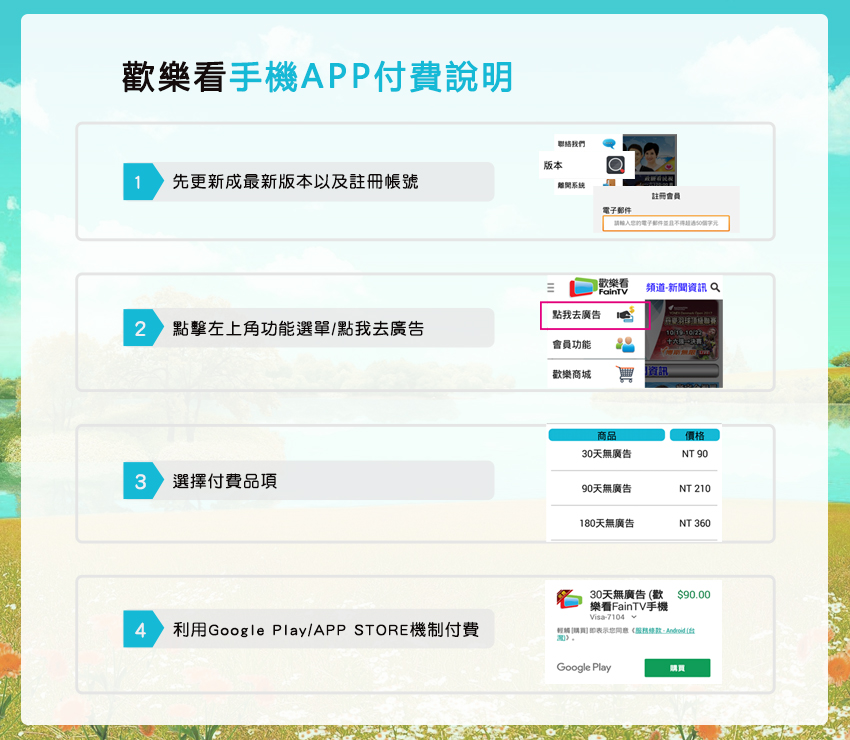Open the hamburger menu beside FainTV logo

click(x=550, y=288)
